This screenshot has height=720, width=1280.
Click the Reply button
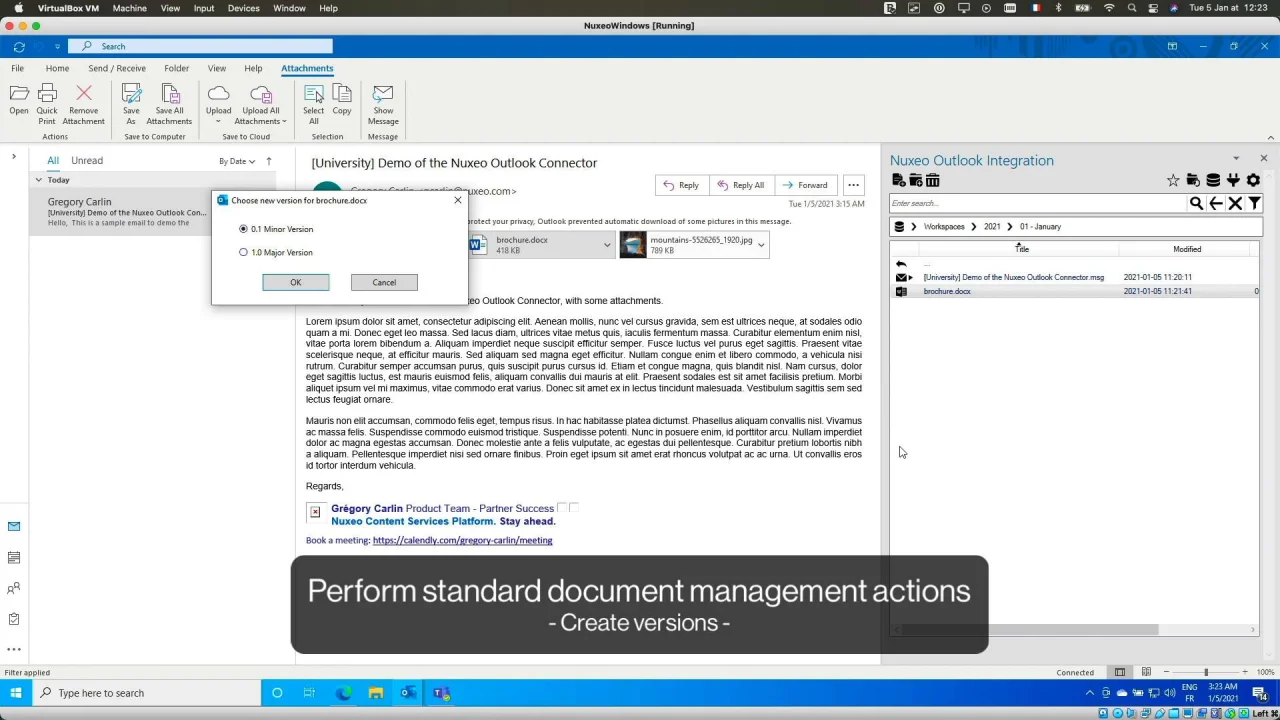point(680,185)
